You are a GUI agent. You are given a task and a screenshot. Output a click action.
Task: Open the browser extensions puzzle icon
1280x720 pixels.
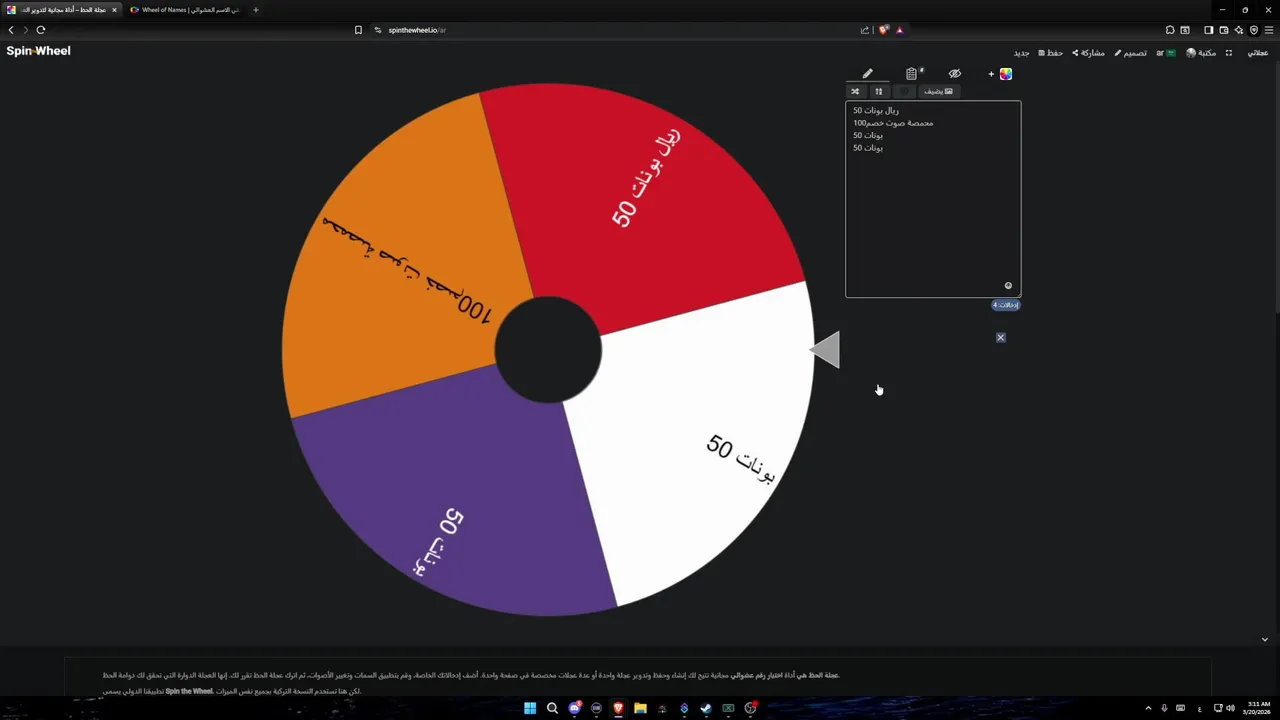click(1170, 30)
